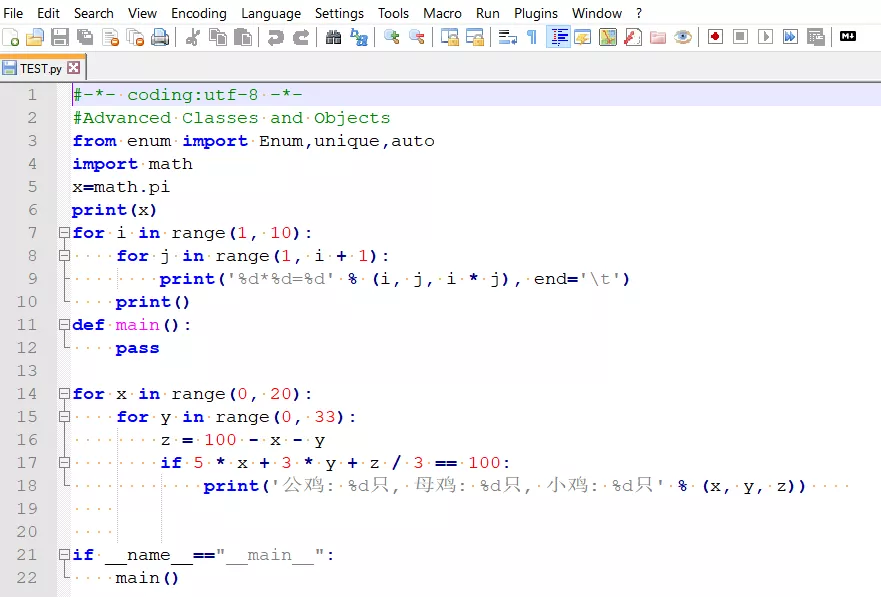Collapse fold at line 8 inner loop
Image resolution: width=881 pixels, height=597 pixels.
[x=65, y=256]
